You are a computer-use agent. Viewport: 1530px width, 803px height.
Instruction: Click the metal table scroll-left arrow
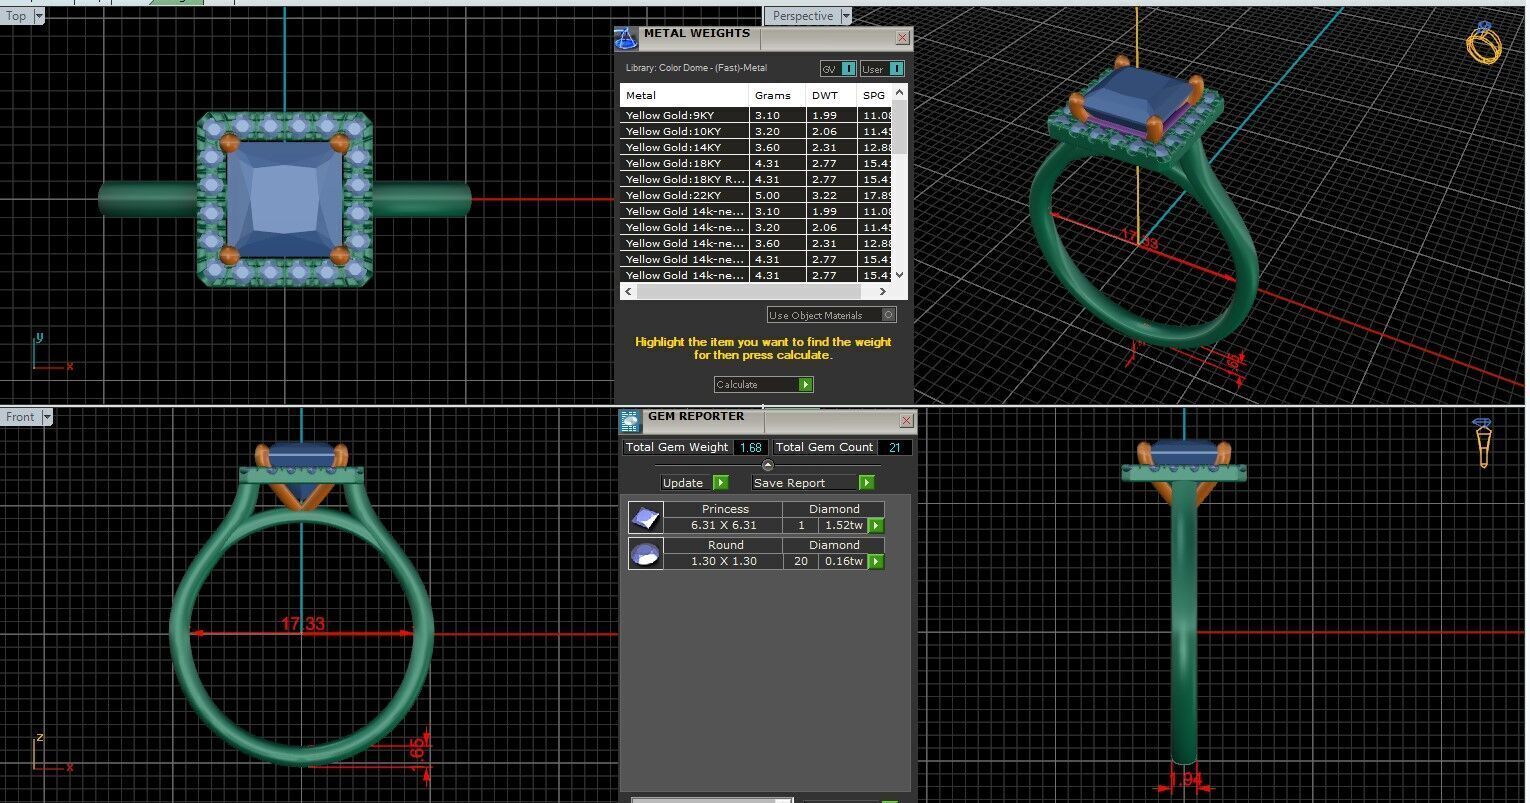[627, 291]
